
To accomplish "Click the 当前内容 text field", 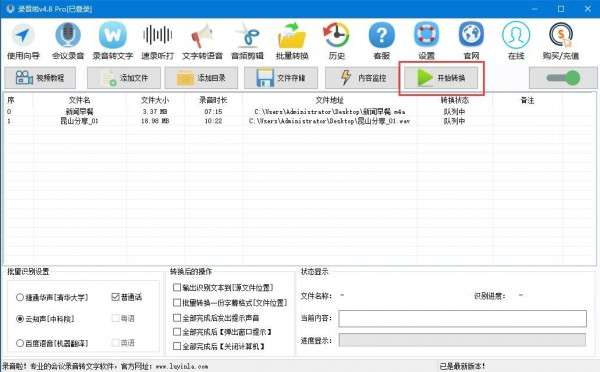I will (462, 318).
